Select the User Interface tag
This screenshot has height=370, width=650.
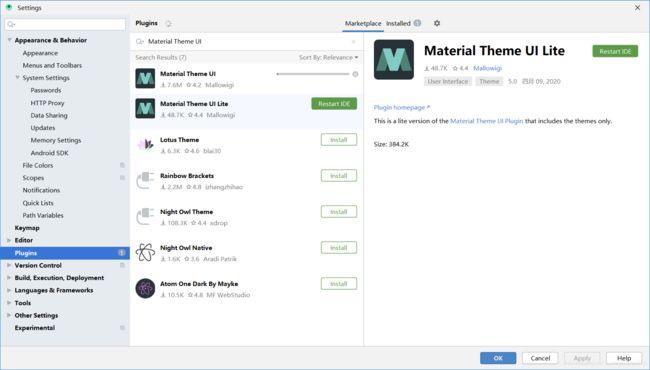pos(448,82)
